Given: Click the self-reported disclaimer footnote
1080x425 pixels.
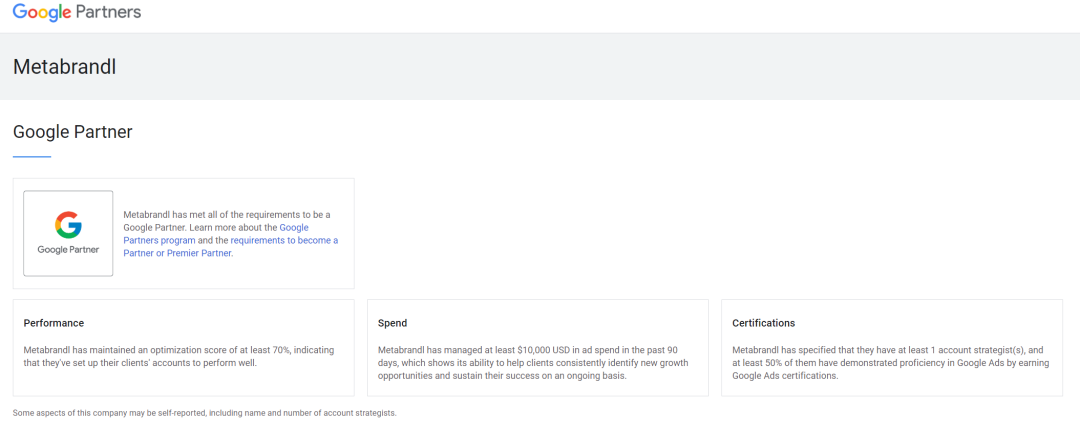Looking at the screenshot, I should (x=205, y=413).
